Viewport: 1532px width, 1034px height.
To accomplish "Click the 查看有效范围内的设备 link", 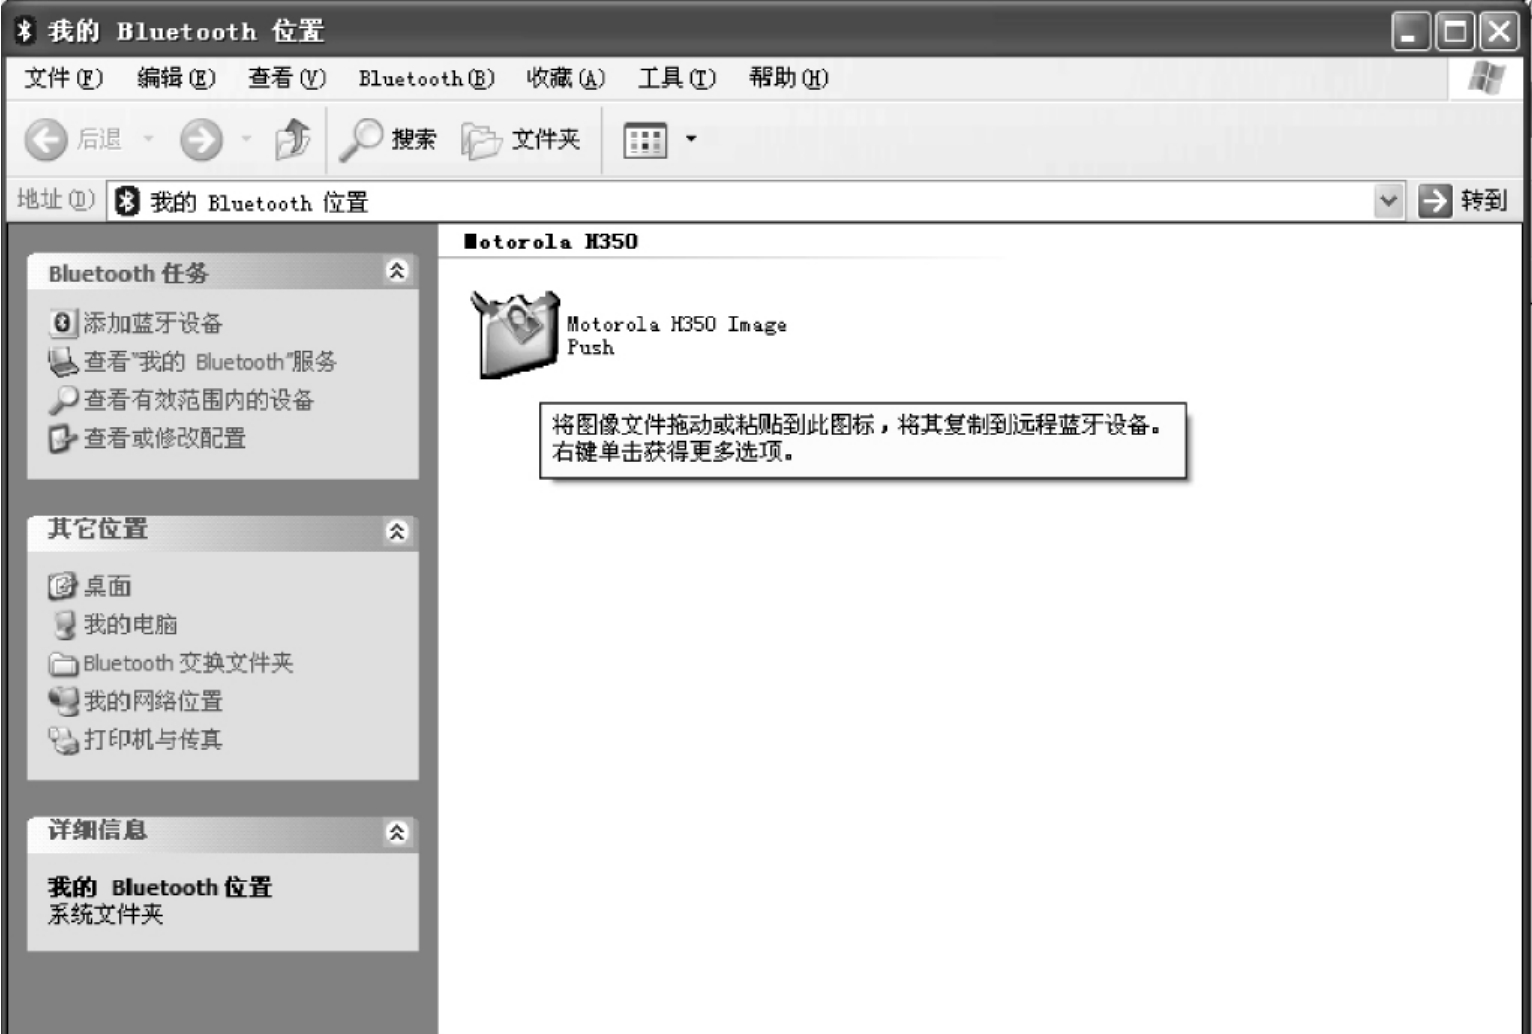I will pos(199,401).
